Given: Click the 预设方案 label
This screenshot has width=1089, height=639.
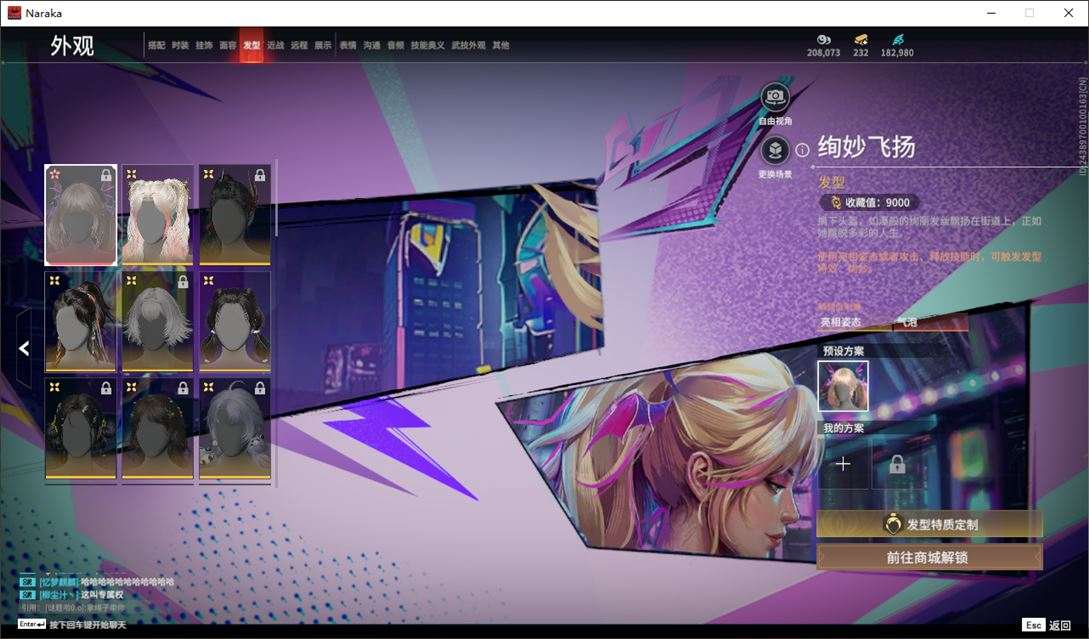Looking at the screenshot, I should tap(843, 351).
